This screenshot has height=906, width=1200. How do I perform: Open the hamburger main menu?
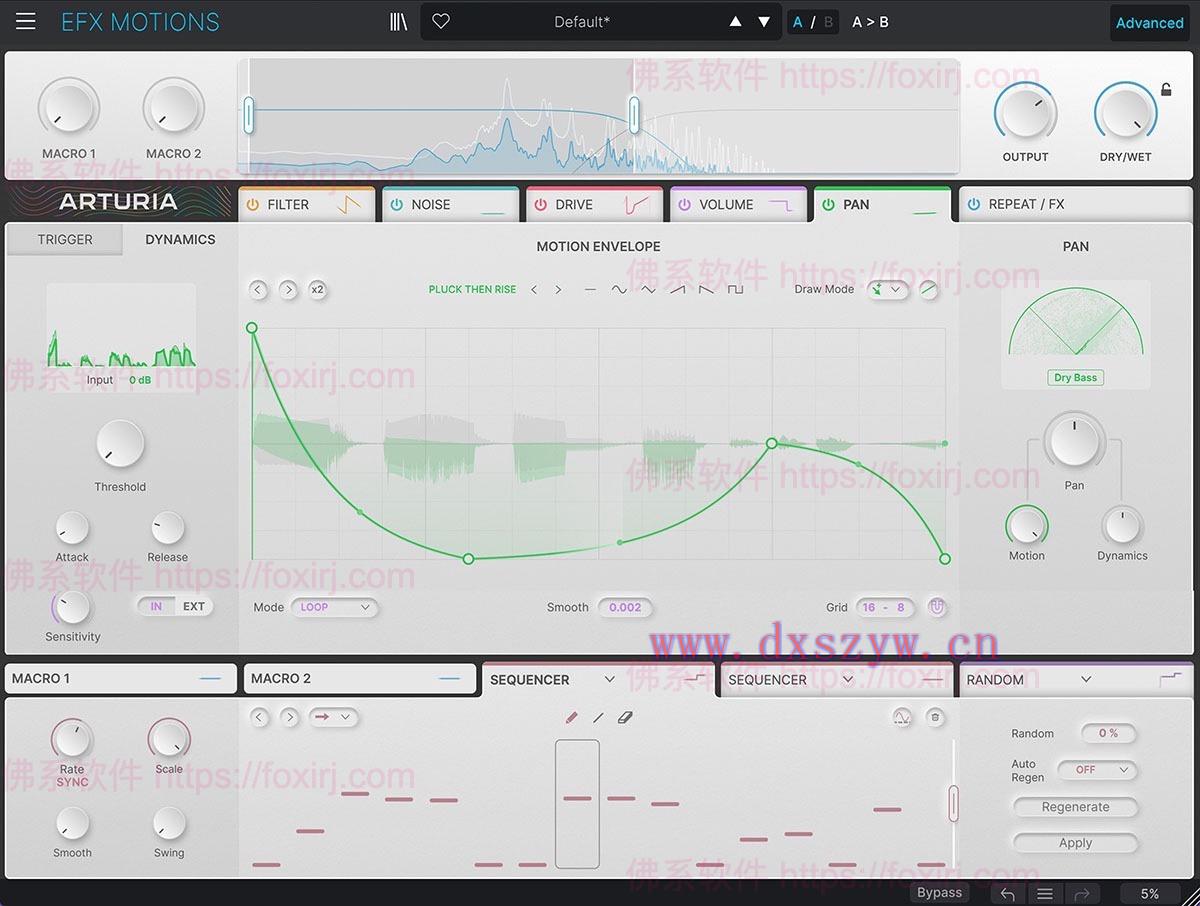26,22
